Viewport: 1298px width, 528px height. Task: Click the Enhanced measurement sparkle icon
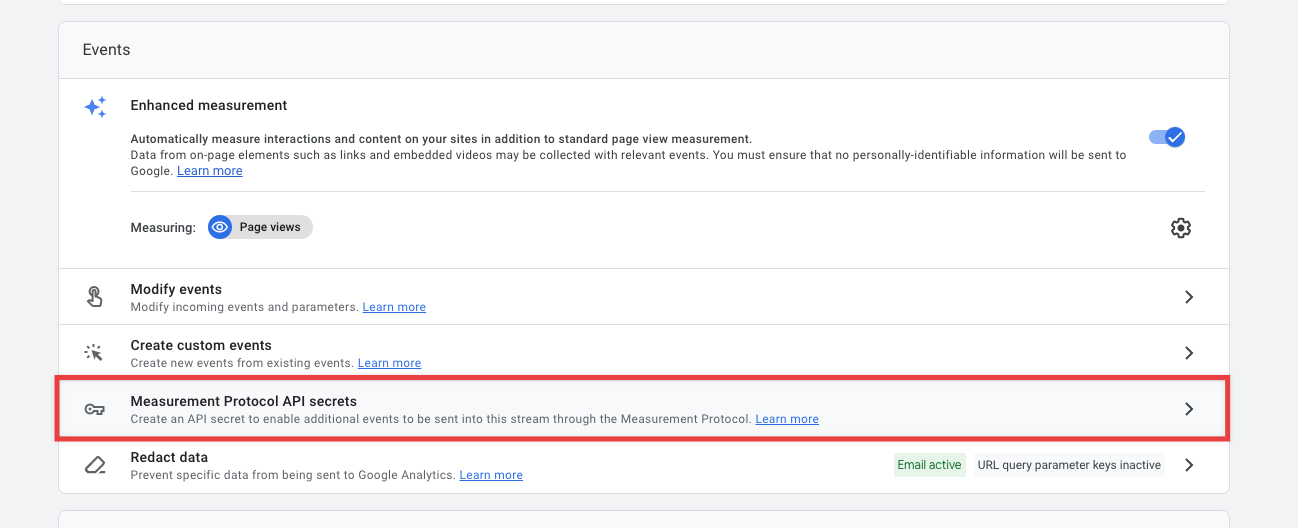point(95,108)
